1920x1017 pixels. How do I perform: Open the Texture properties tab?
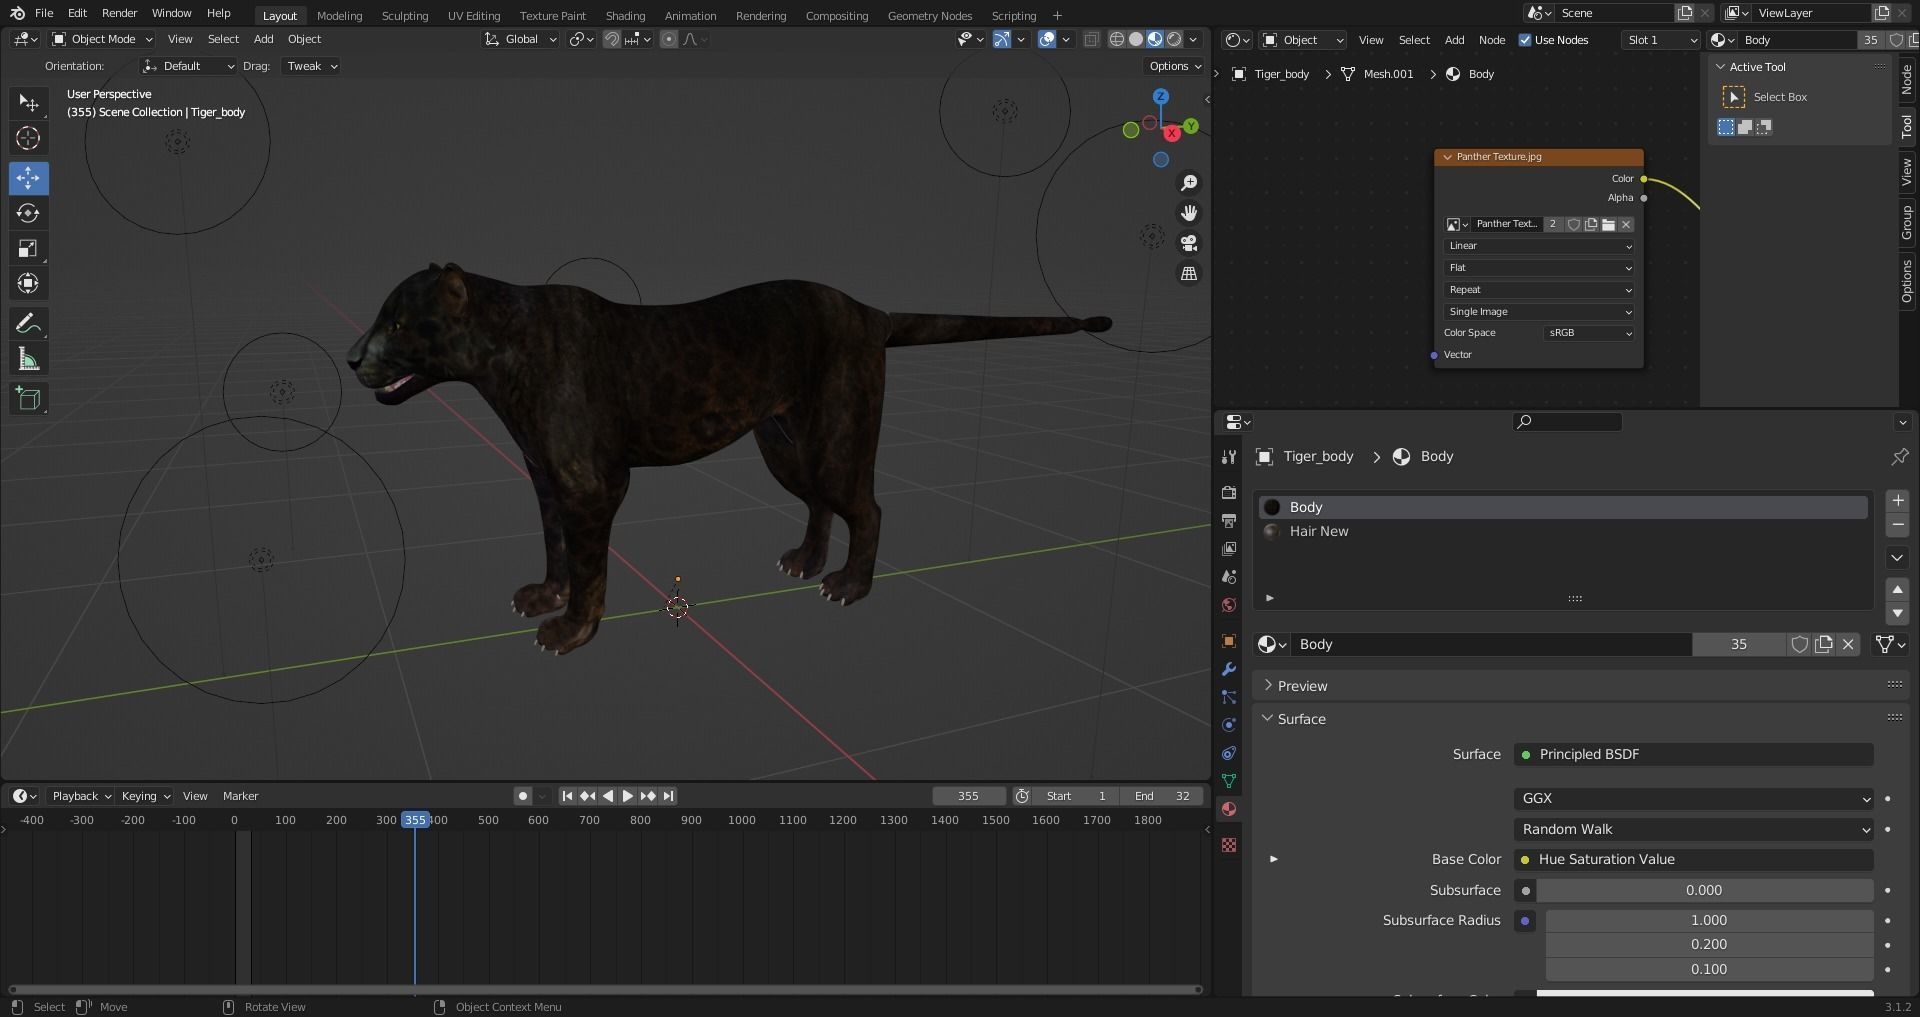tap(1229, 845)
